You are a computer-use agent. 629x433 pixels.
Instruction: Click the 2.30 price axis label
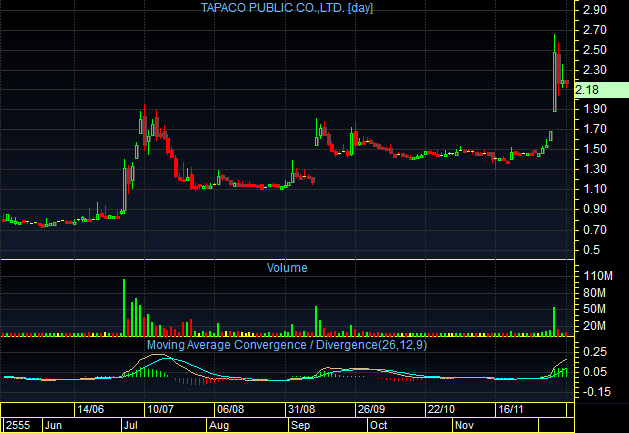(594, 70)
